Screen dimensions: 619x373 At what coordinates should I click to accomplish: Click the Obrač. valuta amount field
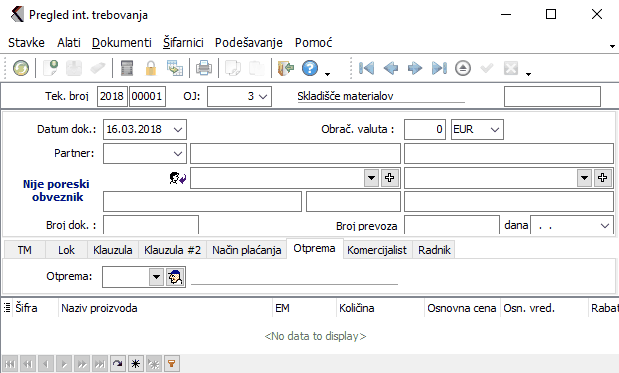[x=425, y=129]
